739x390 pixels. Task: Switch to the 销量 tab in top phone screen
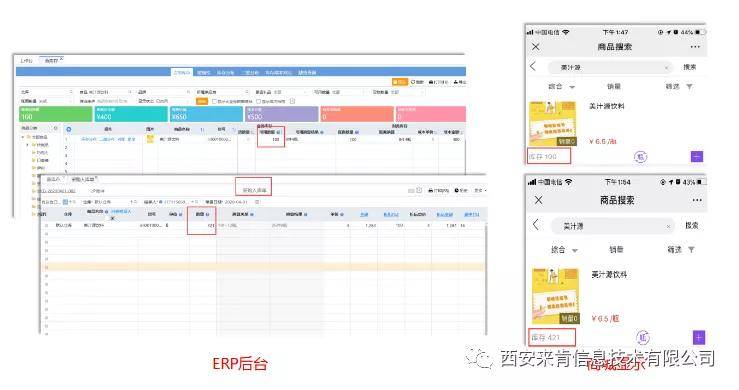(614, 86)
